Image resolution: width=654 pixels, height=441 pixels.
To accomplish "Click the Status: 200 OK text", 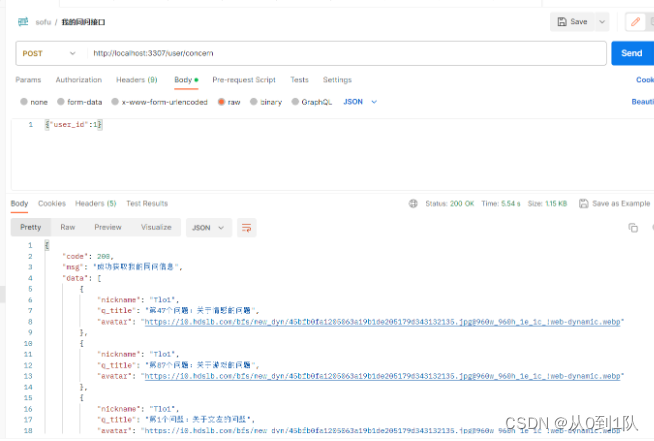I will point(450,204).
